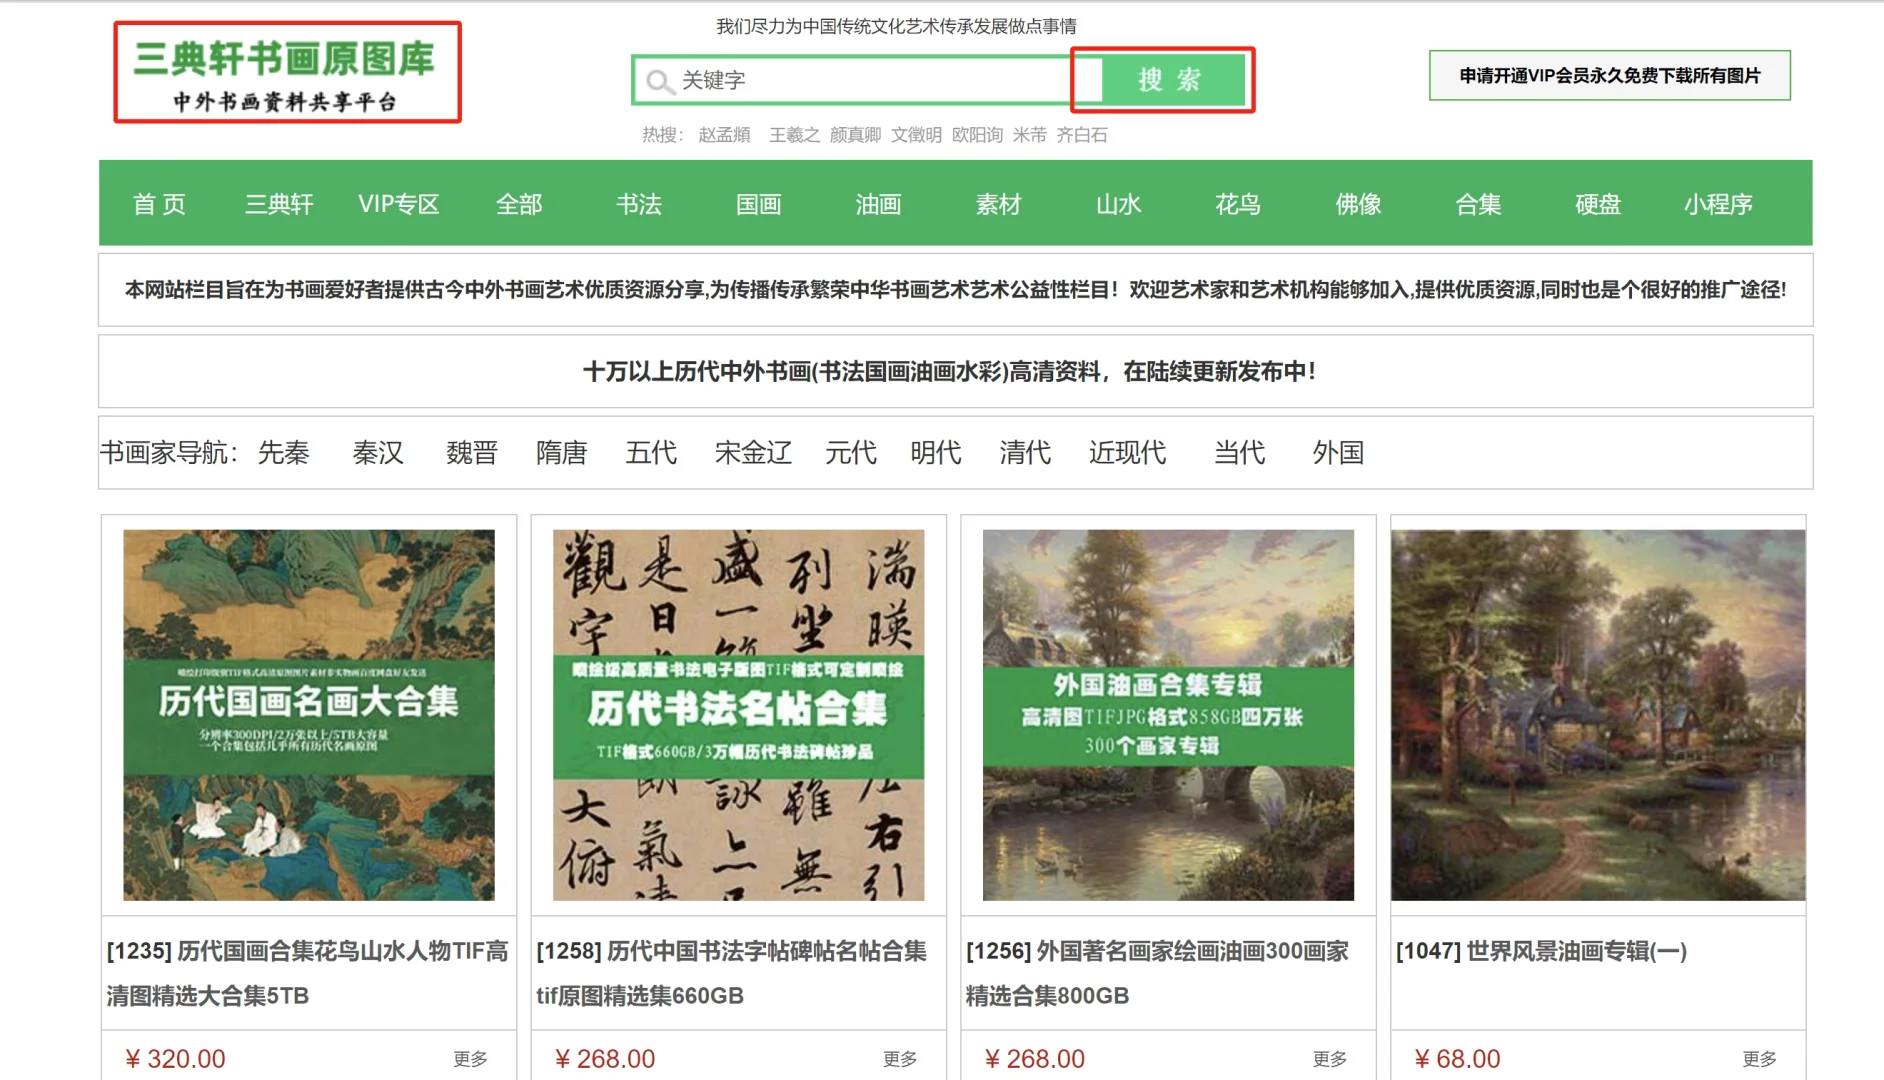Select hot search term 文徵明
The image size is (1884, 1080).
(916, 135)
